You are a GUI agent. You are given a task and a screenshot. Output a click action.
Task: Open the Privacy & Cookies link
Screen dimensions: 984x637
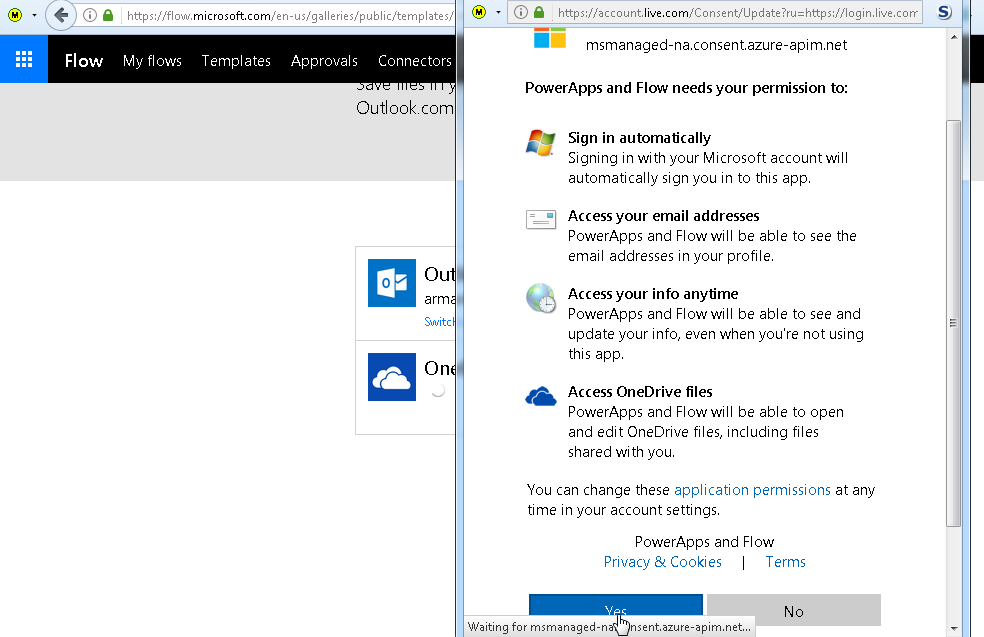[662, 562]
